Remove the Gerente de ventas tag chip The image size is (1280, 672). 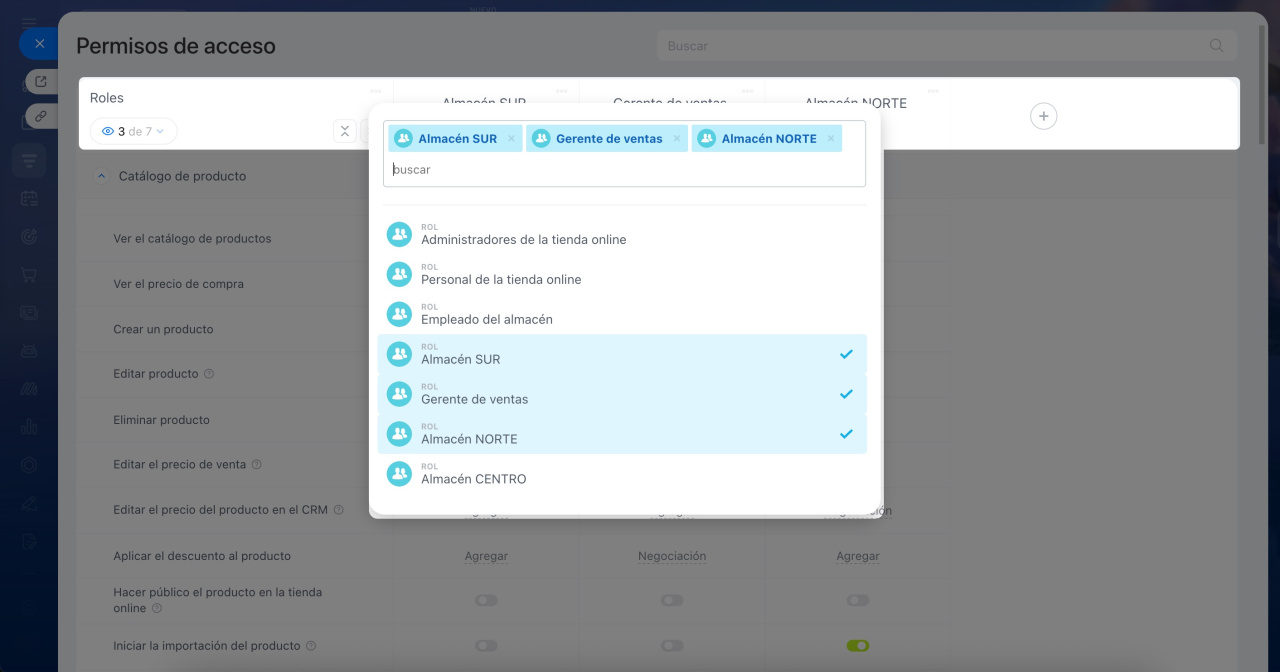click(x=677, y=139)
